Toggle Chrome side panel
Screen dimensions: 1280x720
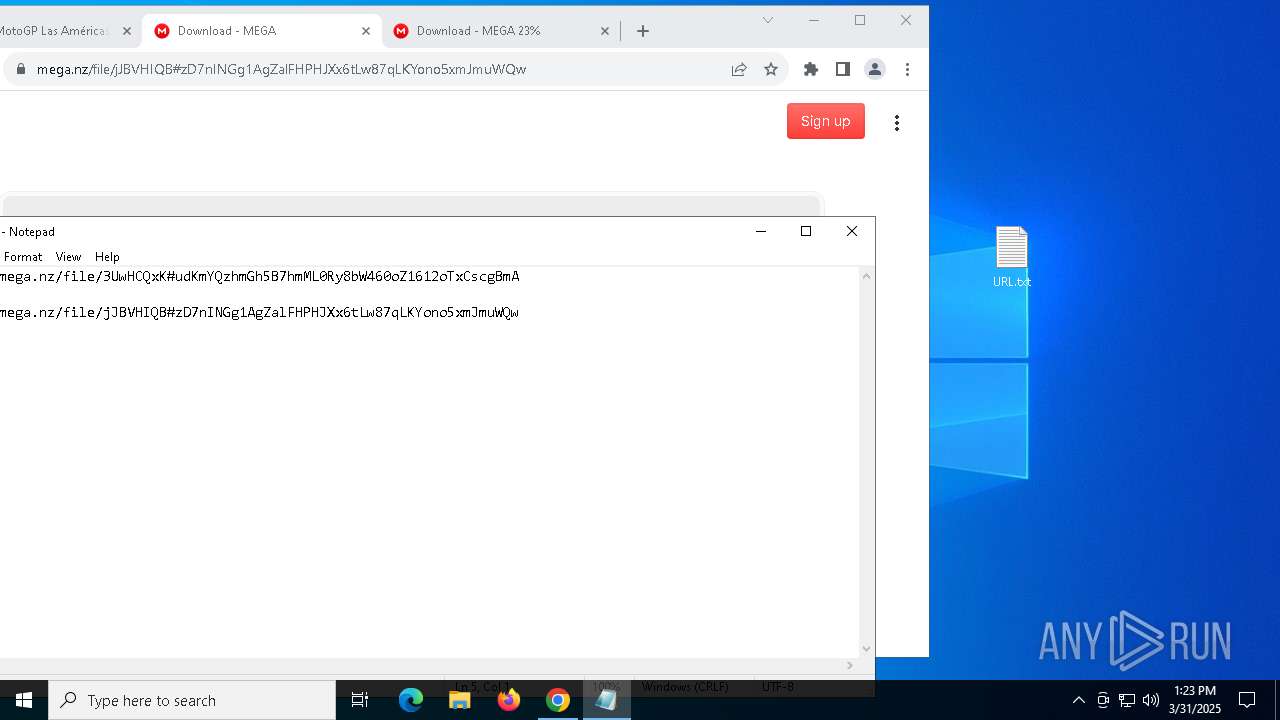tap(843, 69)
